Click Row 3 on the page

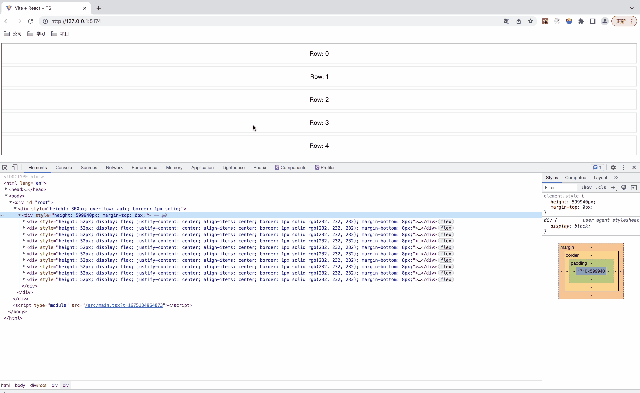[x=319, y=122]
